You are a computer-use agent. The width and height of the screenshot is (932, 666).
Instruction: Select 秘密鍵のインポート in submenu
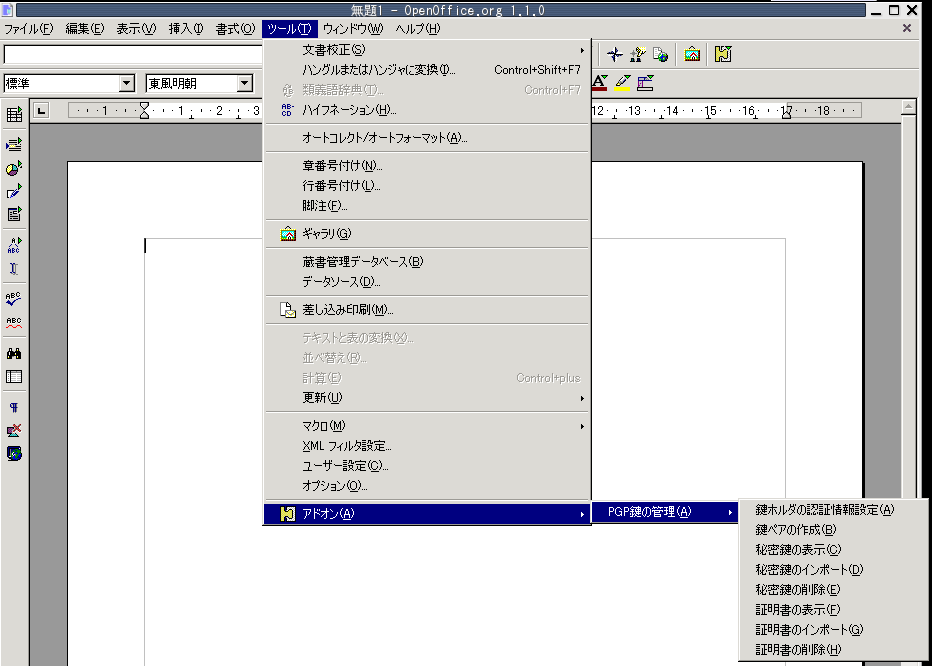(833, 570)
